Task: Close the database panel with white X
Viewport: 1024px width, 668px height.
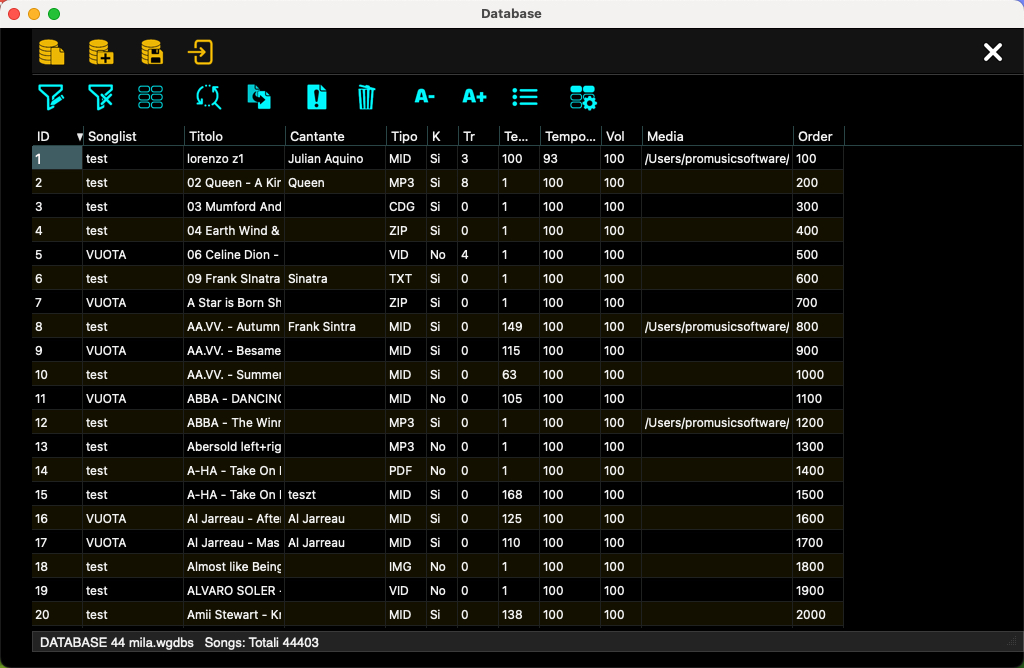Action: (992, 52)
